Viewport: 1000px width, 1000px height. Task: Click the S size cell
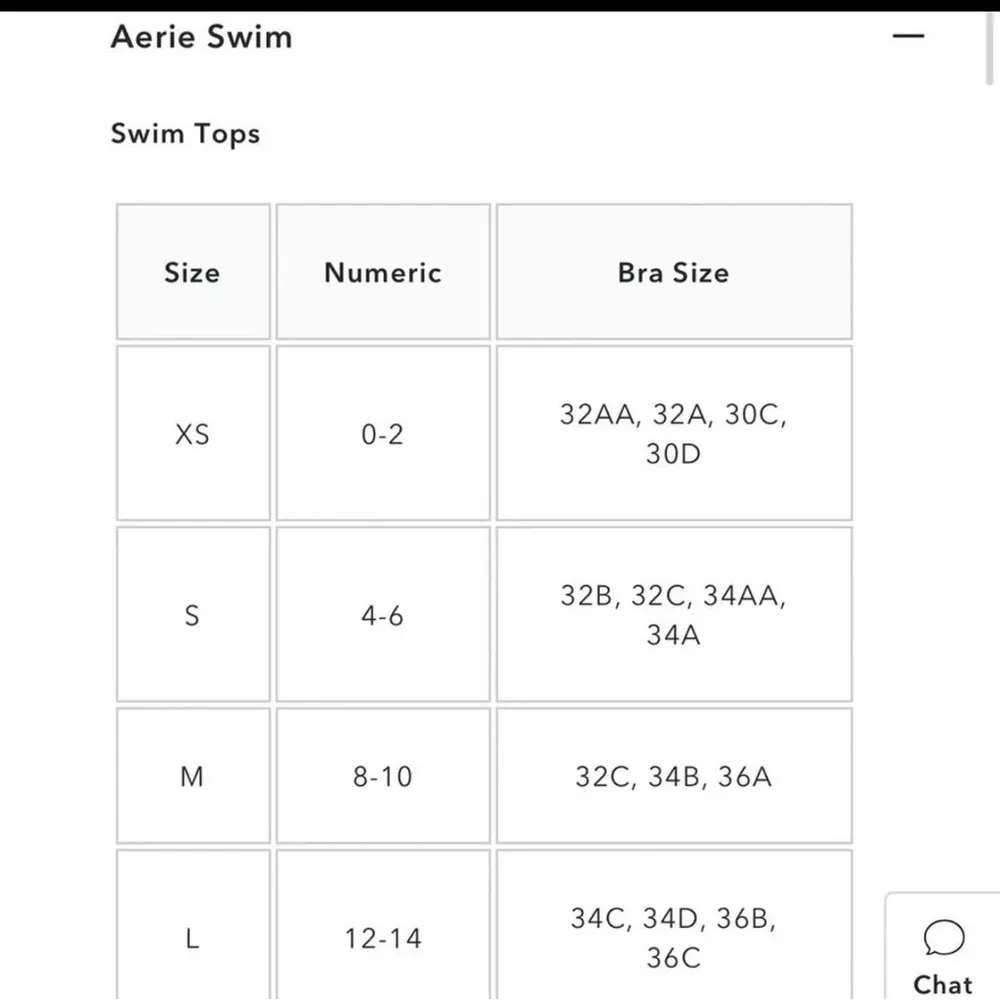coord(193,615)
